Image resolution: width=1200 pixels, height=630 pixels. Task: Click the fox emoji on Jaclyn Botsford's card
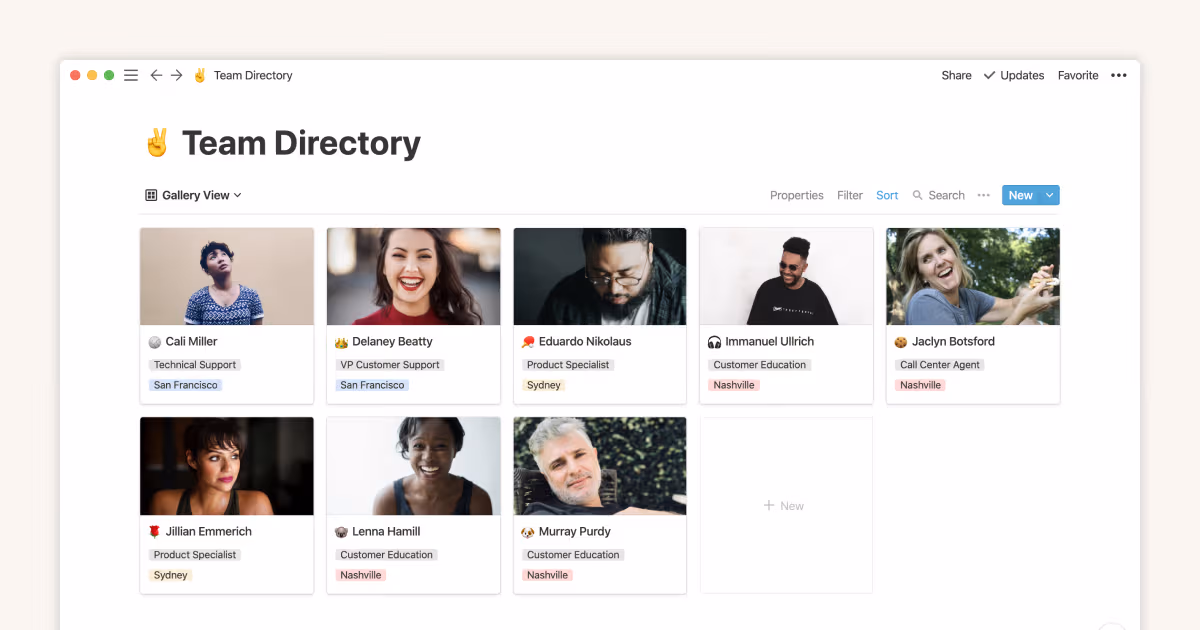pos(900,341)
